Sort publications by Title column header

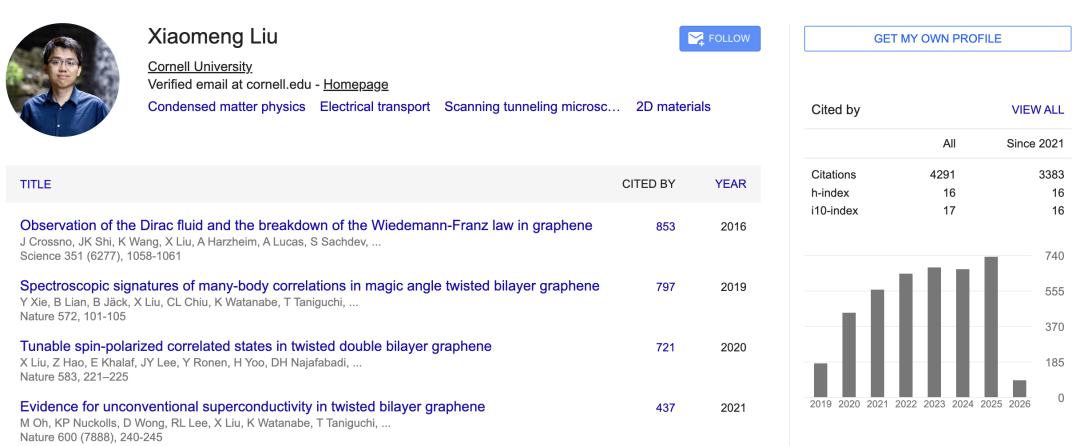pyautogui.click(x=35, y=184)
